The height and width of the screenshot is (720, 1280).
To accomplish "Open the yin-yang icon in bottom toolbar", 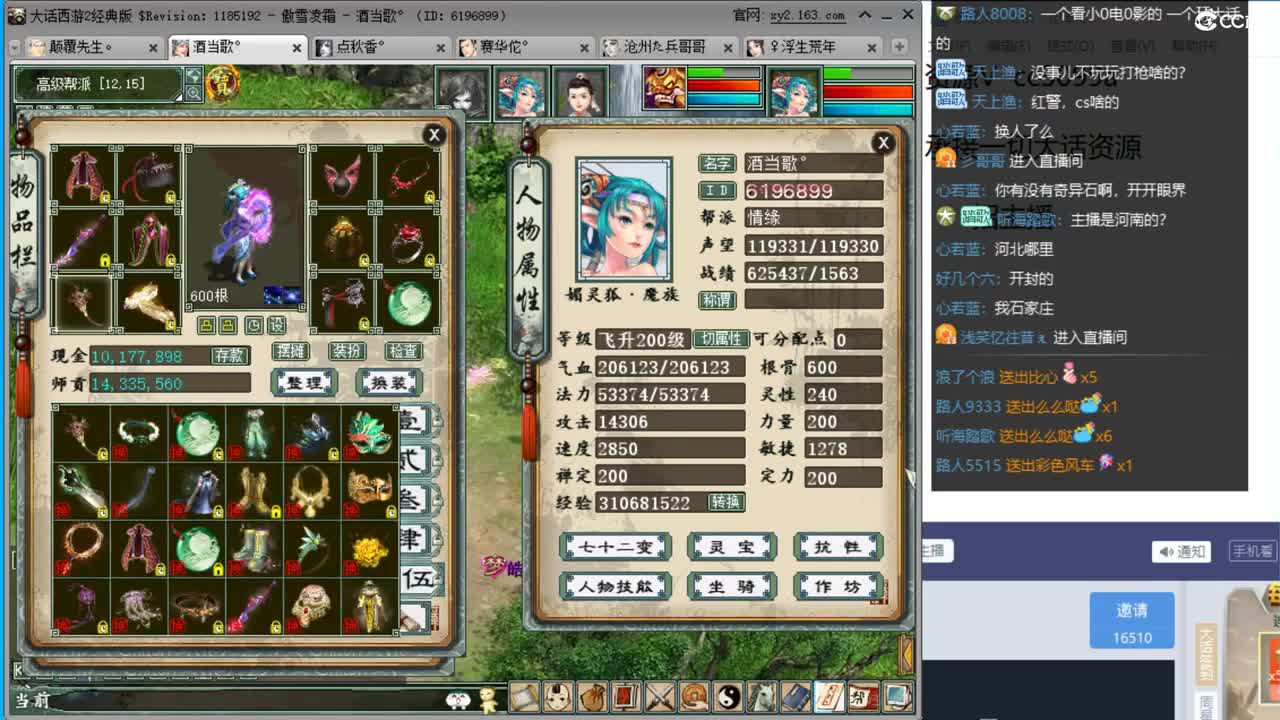I will [x=729, y=696].
